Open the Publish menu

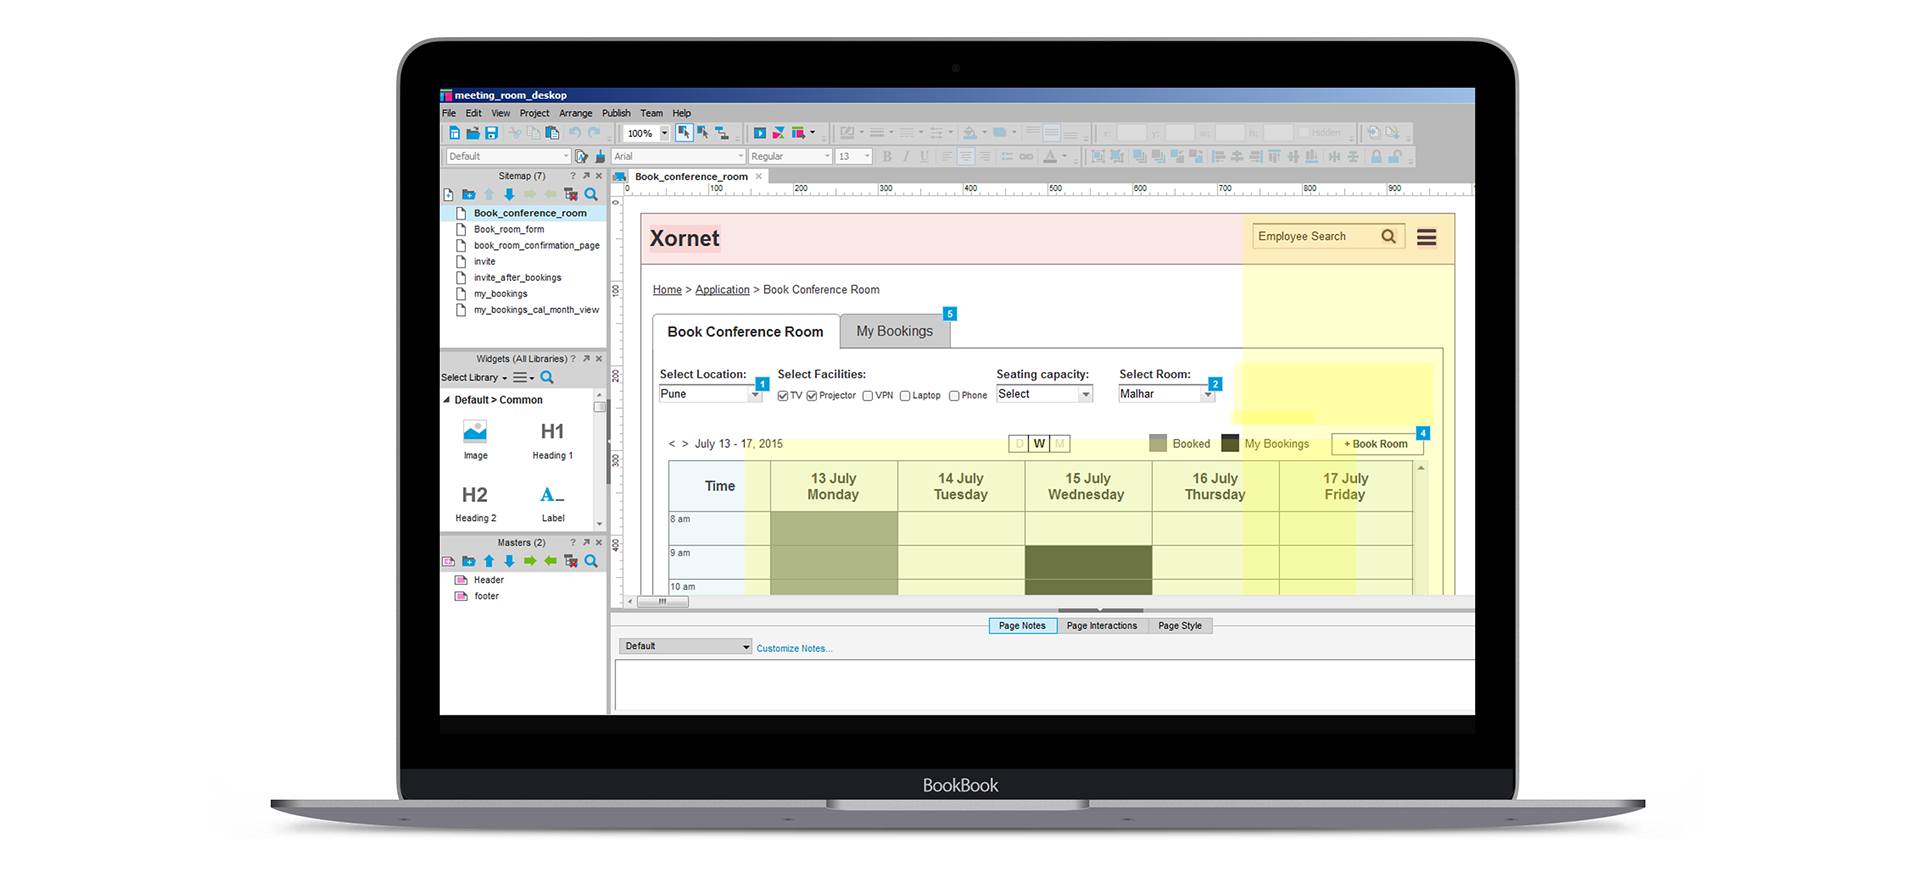[616, 114]
